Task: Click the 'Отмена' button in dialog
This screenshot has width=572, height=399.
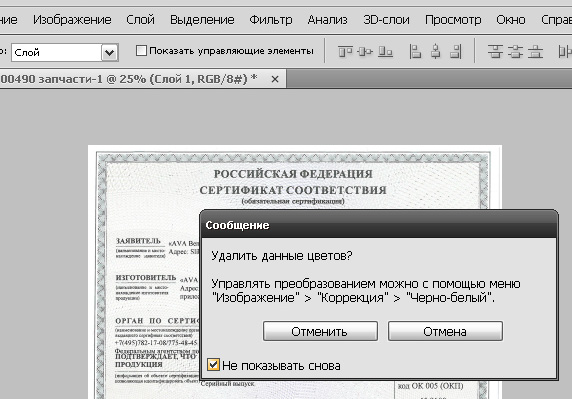Action: click(445, 331)
